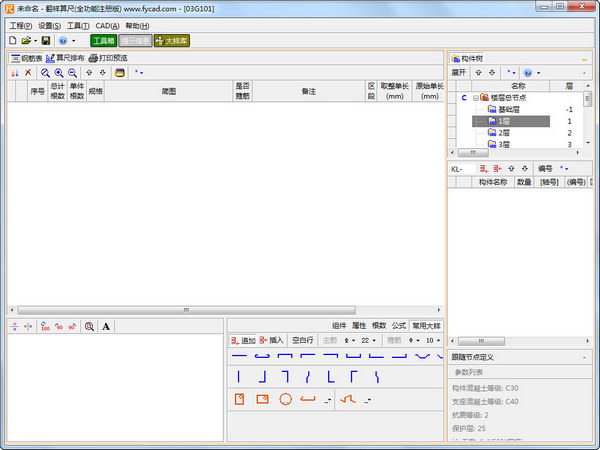Collapse the 楼层总节点 tree node

477,98
